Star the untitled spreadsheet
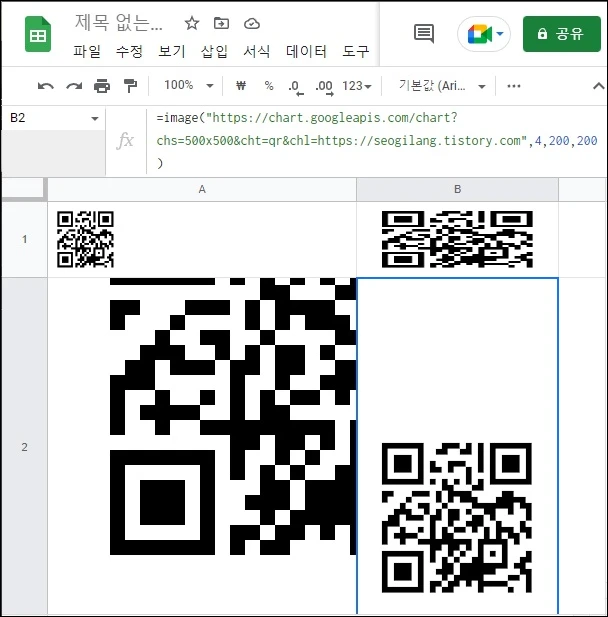 point(192,23)
